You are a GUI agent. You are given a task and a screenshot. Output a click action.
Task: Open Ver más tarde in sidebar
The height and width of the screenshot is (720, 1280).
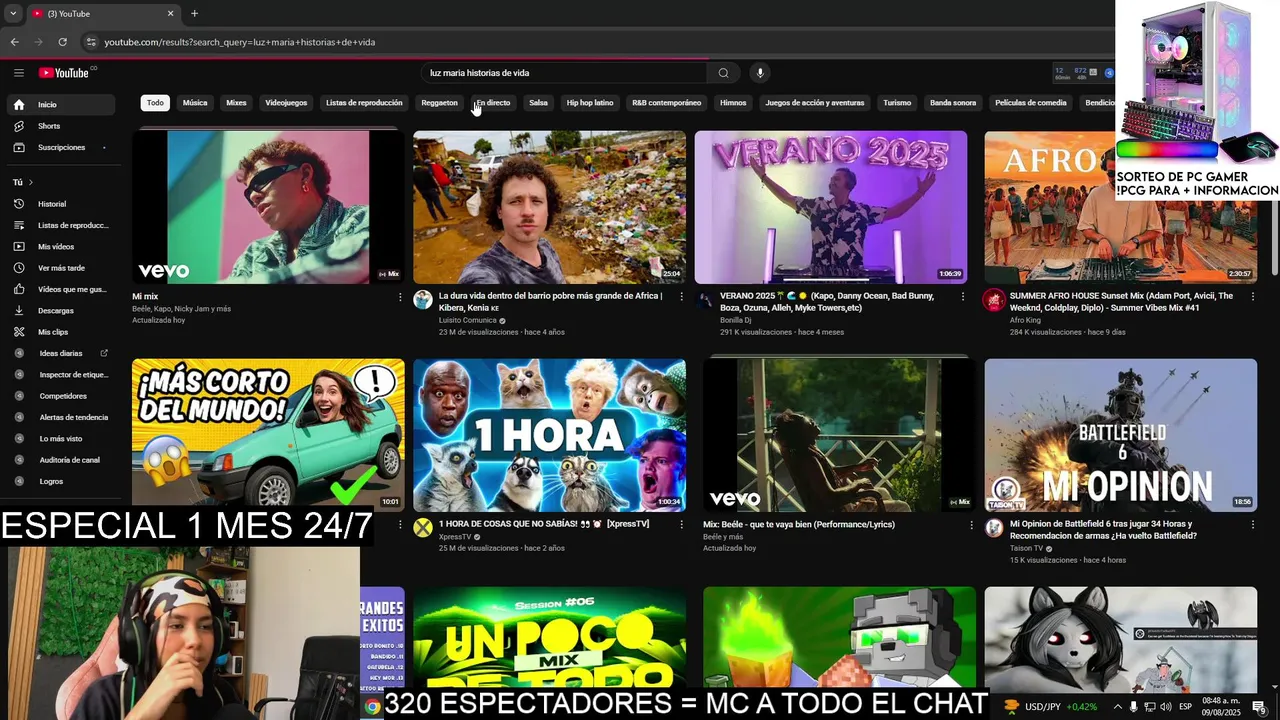(62, 268)
